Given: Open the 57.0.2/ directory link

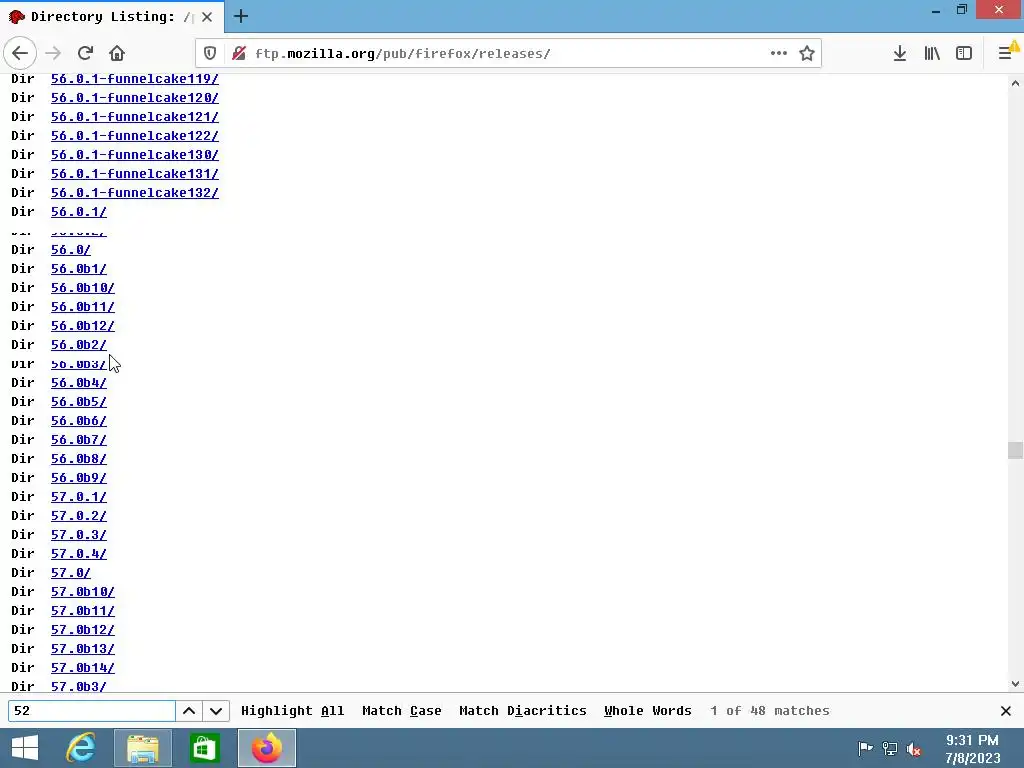Looking at the screenshot, I should [78, 515].
